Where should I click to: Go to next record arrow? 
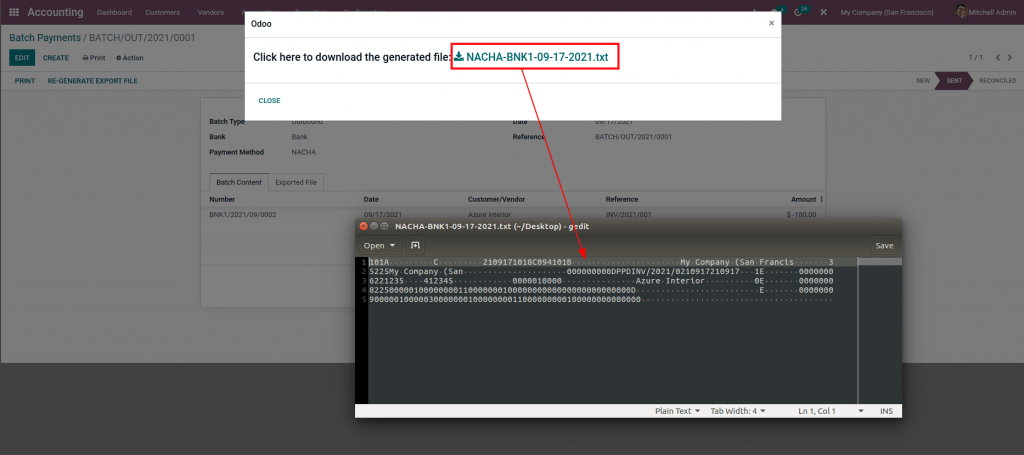(x=1011, y=58)
